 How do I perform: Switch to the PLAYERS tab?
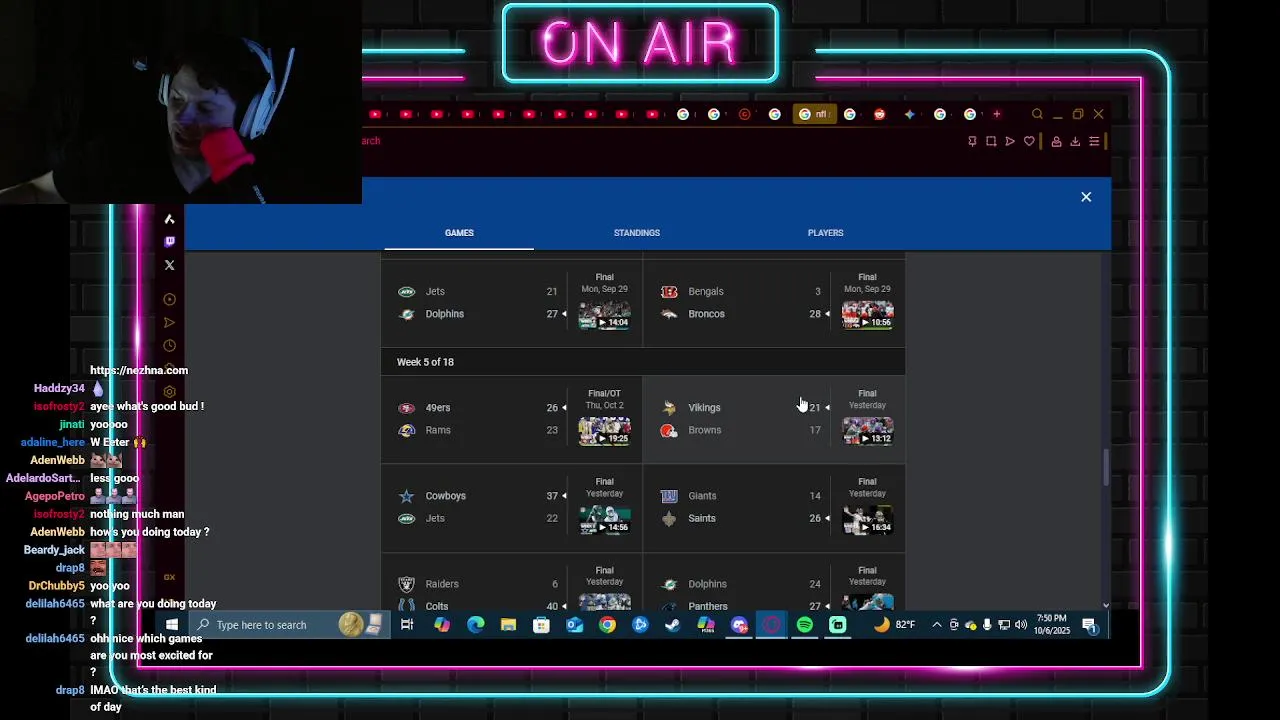pos(826,233)
